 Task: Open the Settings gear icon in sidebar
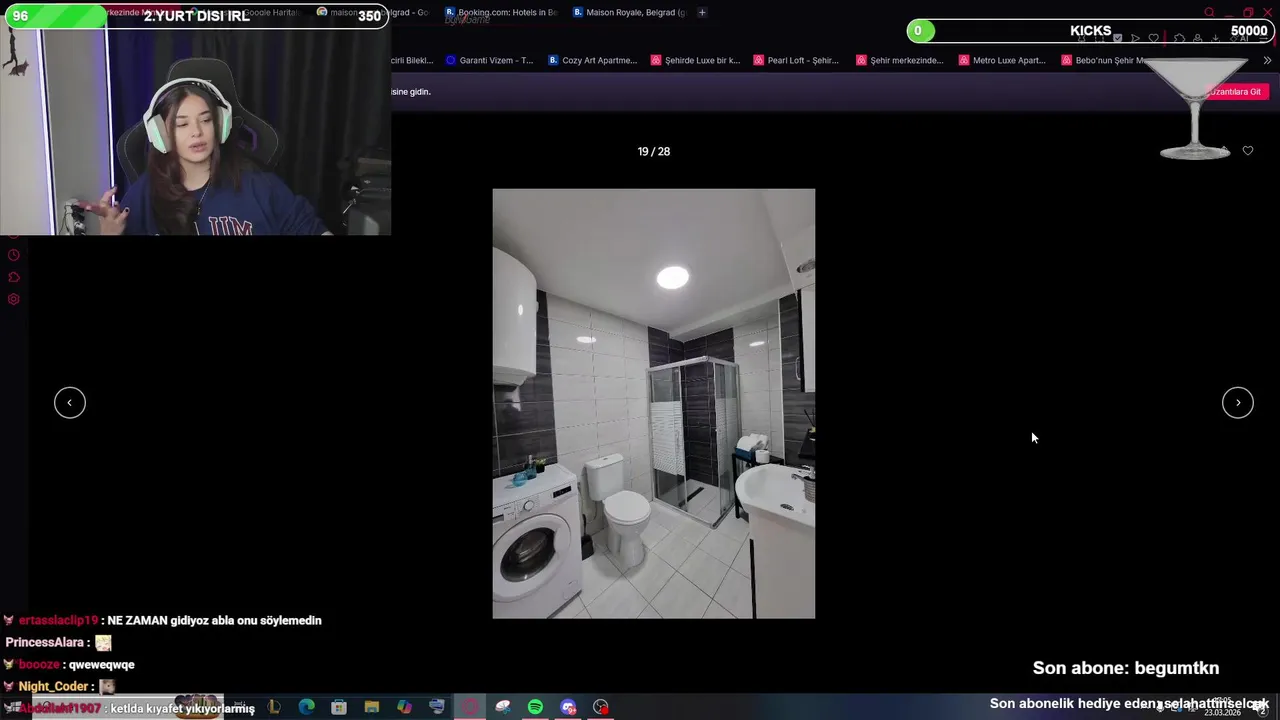tap(14, 299)
